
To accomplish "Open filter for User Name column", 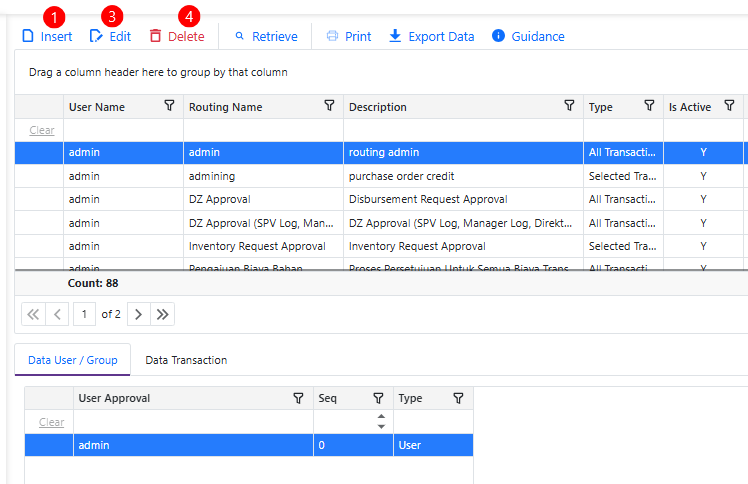I will [x=169, y=105].
